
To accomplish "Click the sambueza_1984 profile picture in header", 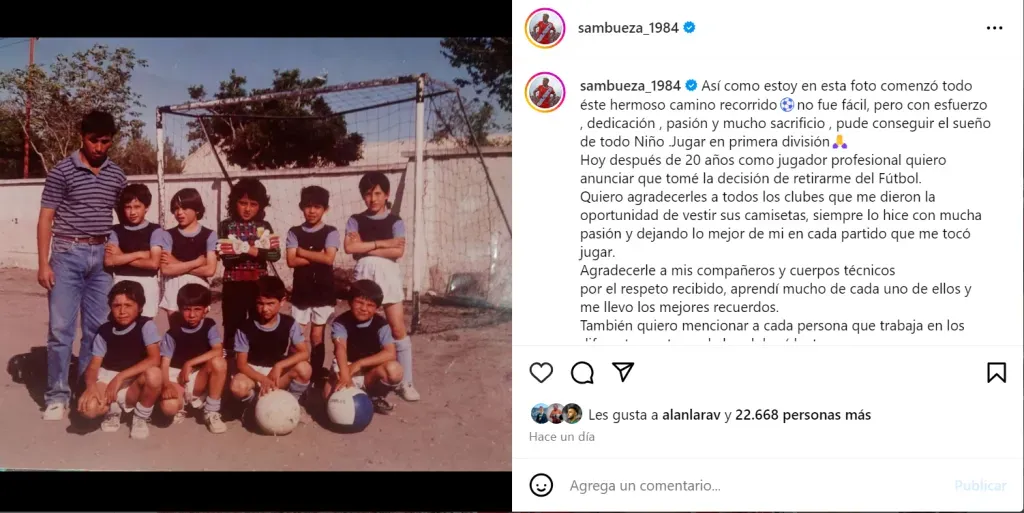I will (x=545, y=28).
